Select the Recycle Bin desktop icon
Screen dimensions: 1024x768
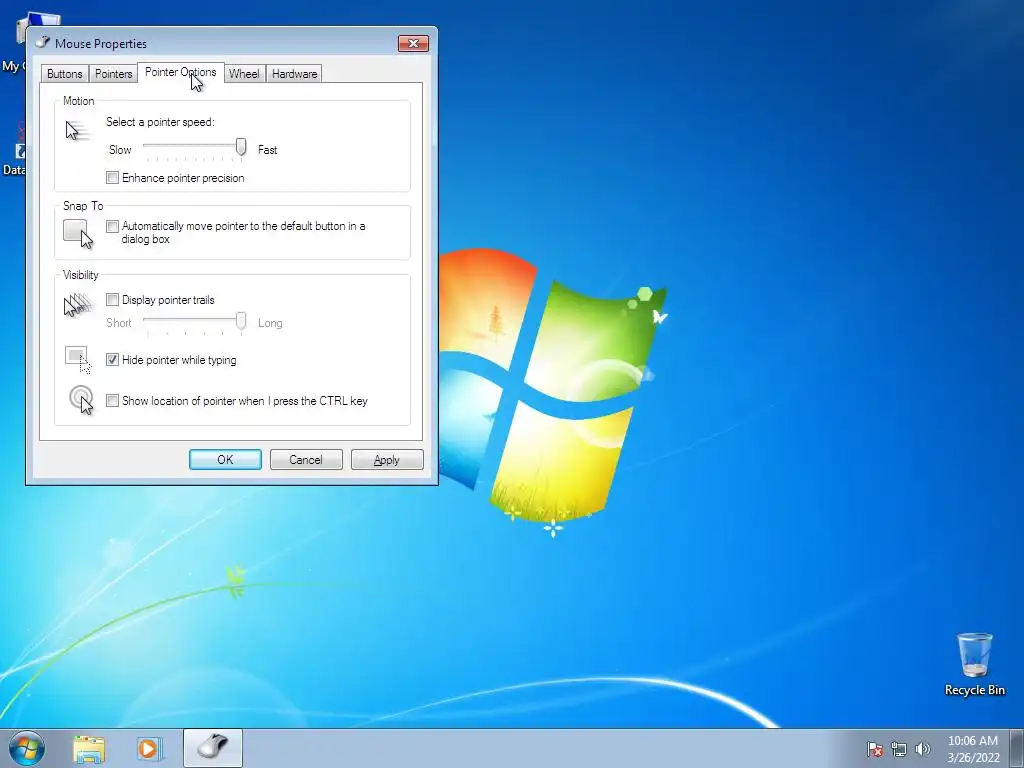pyautogui.click(x=974, y=664)
